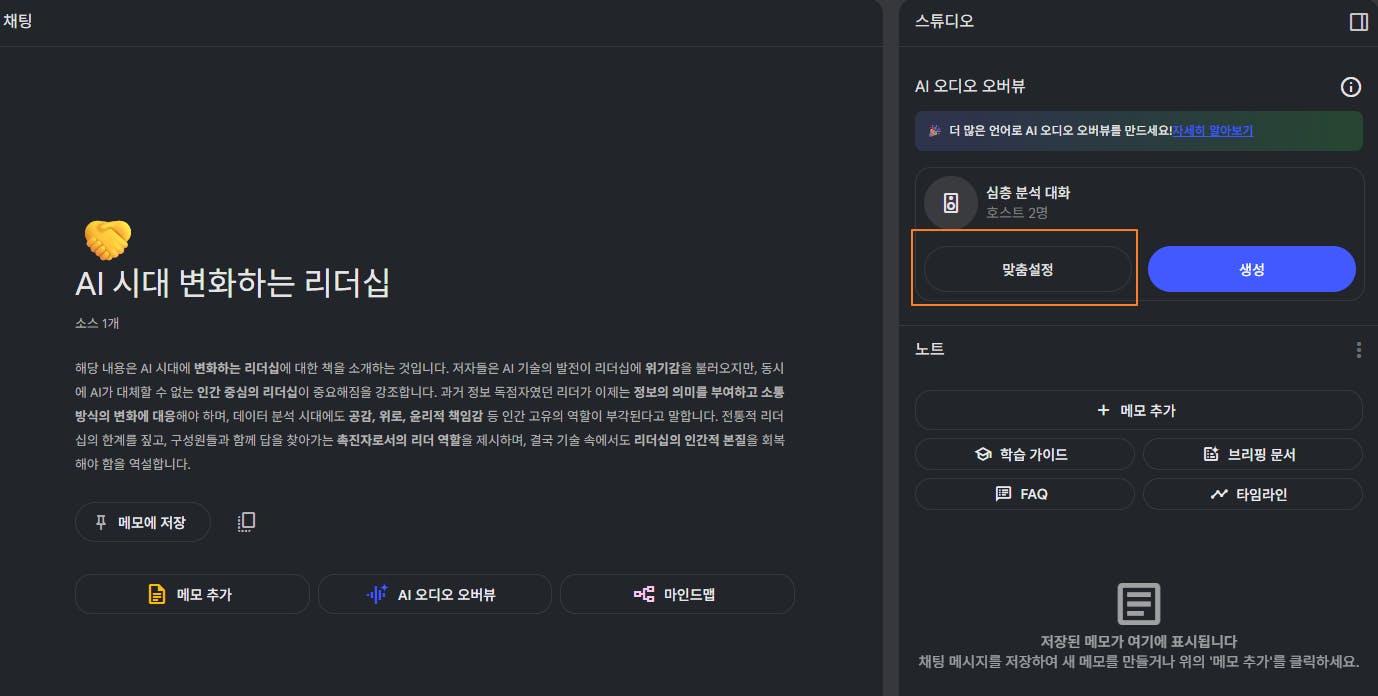This screenshot has height=696, width=1378.
Task: Click the AI 오디오 오버뷰 heading in studio
Action: click(x=970, y=87)
